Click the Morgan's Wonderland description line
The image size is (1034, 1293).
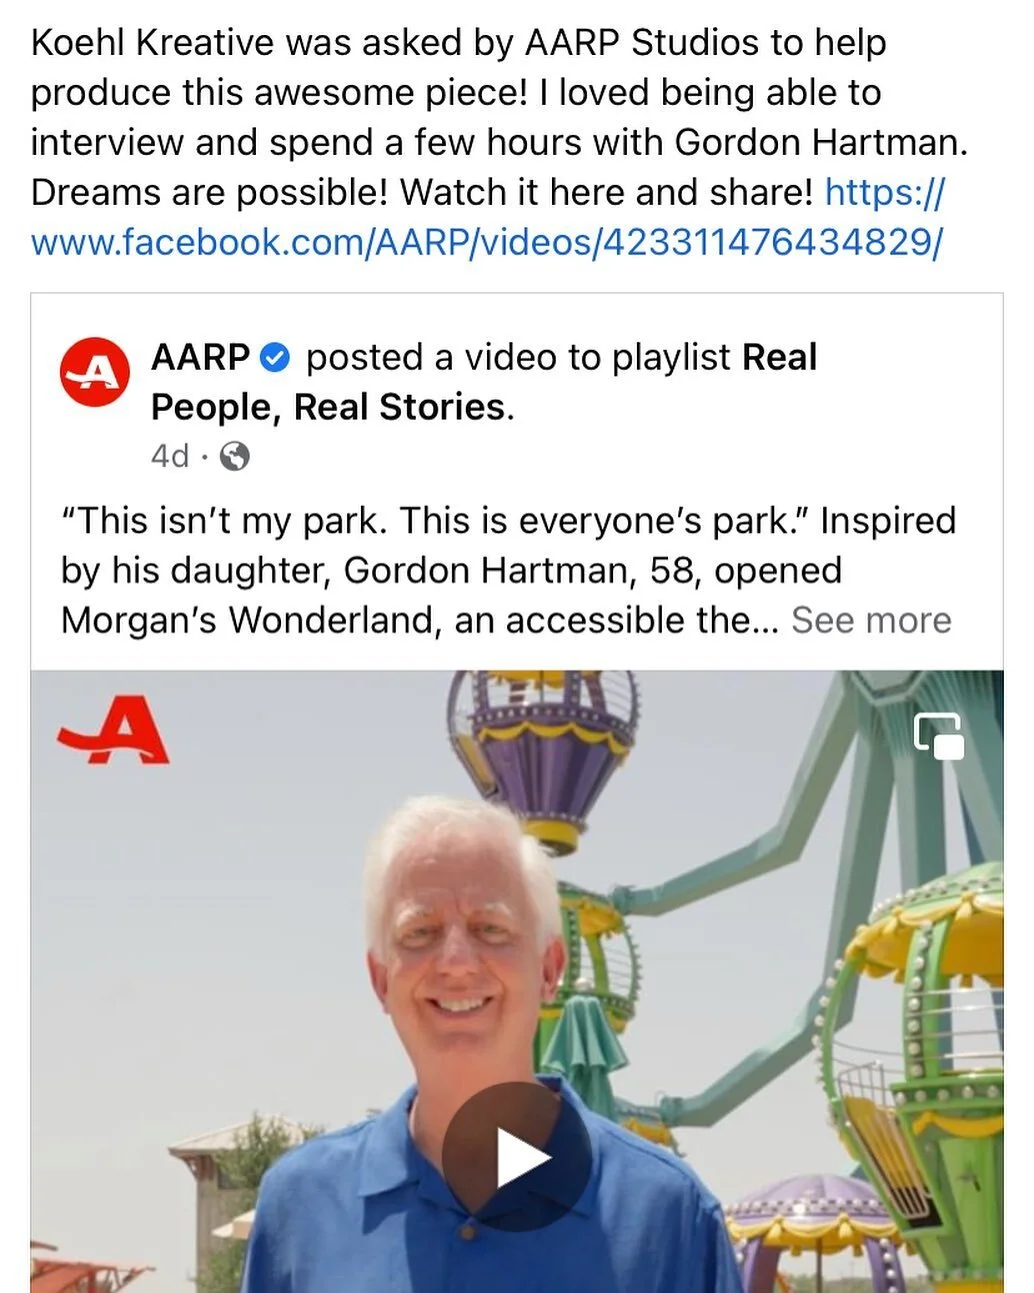click(420, 620)
